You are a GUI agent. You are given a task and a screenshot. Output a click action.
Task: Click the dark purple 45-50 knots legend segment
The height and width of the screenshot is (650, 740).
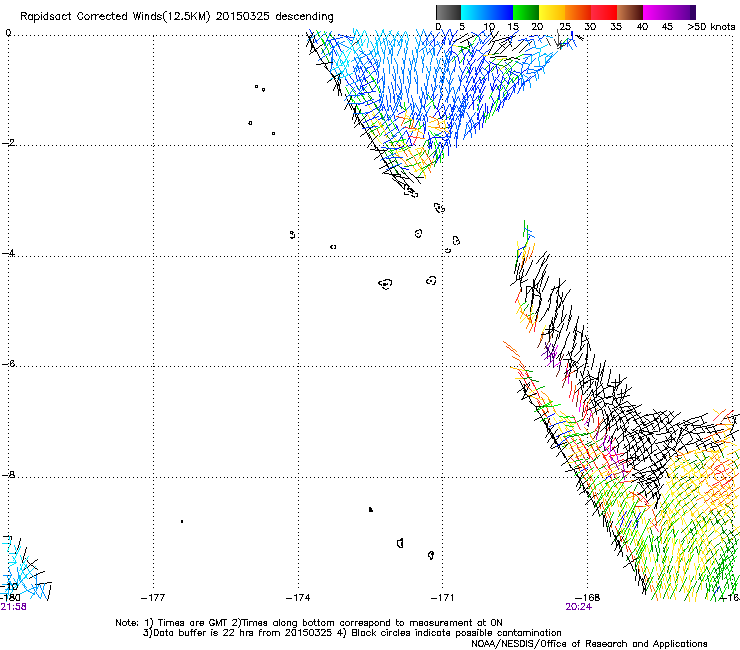[682, 12]
